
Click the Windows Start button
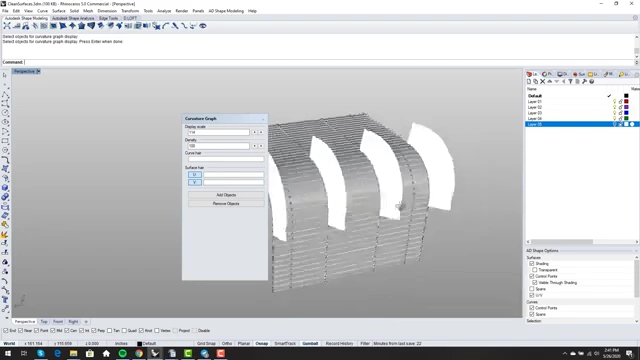click(8, 353)
